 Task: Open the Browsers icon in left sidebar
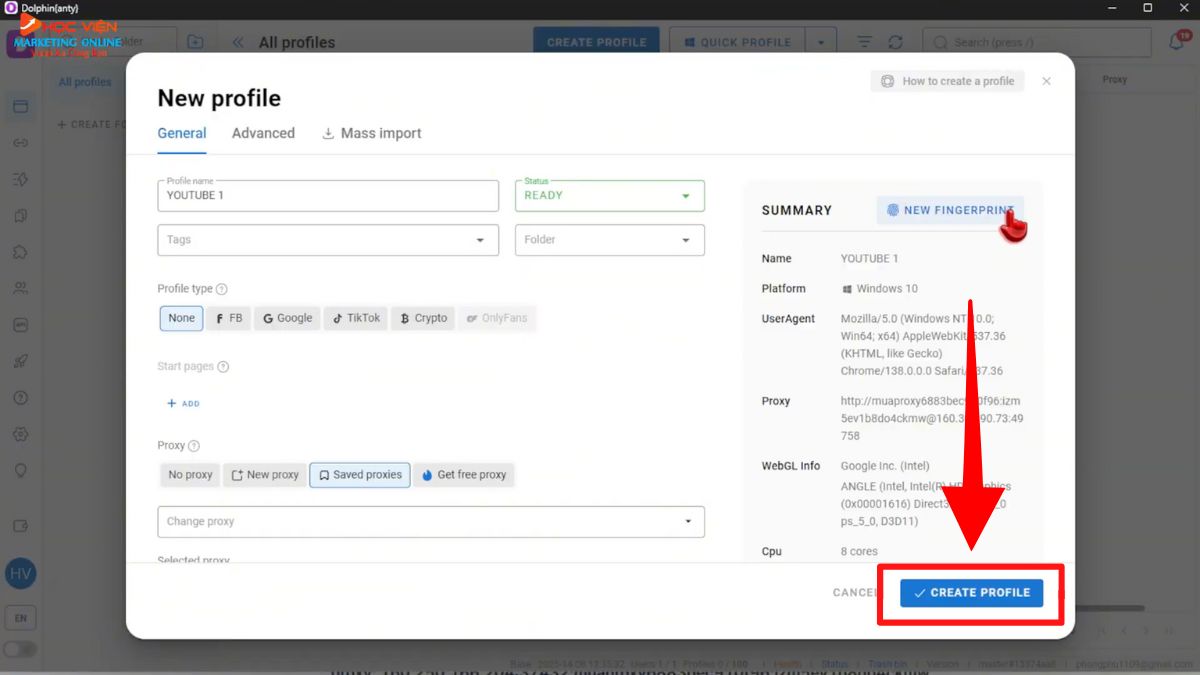pyautogui.click(x=20, y=107)
